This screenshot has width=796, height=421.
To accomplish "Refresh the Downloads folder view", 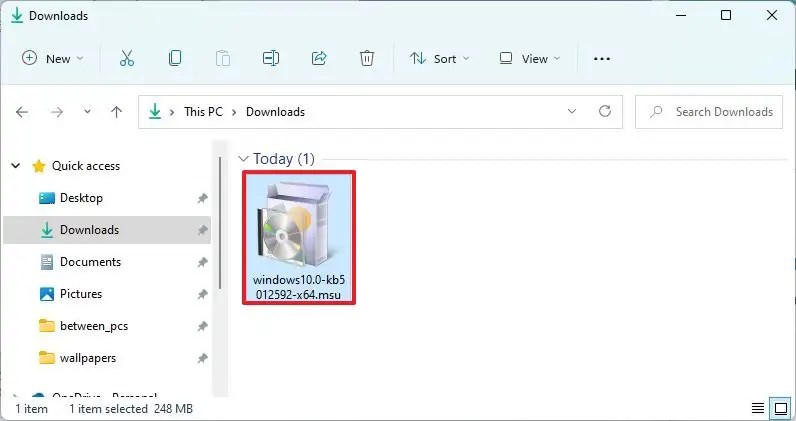I will (x=605, y=111).
